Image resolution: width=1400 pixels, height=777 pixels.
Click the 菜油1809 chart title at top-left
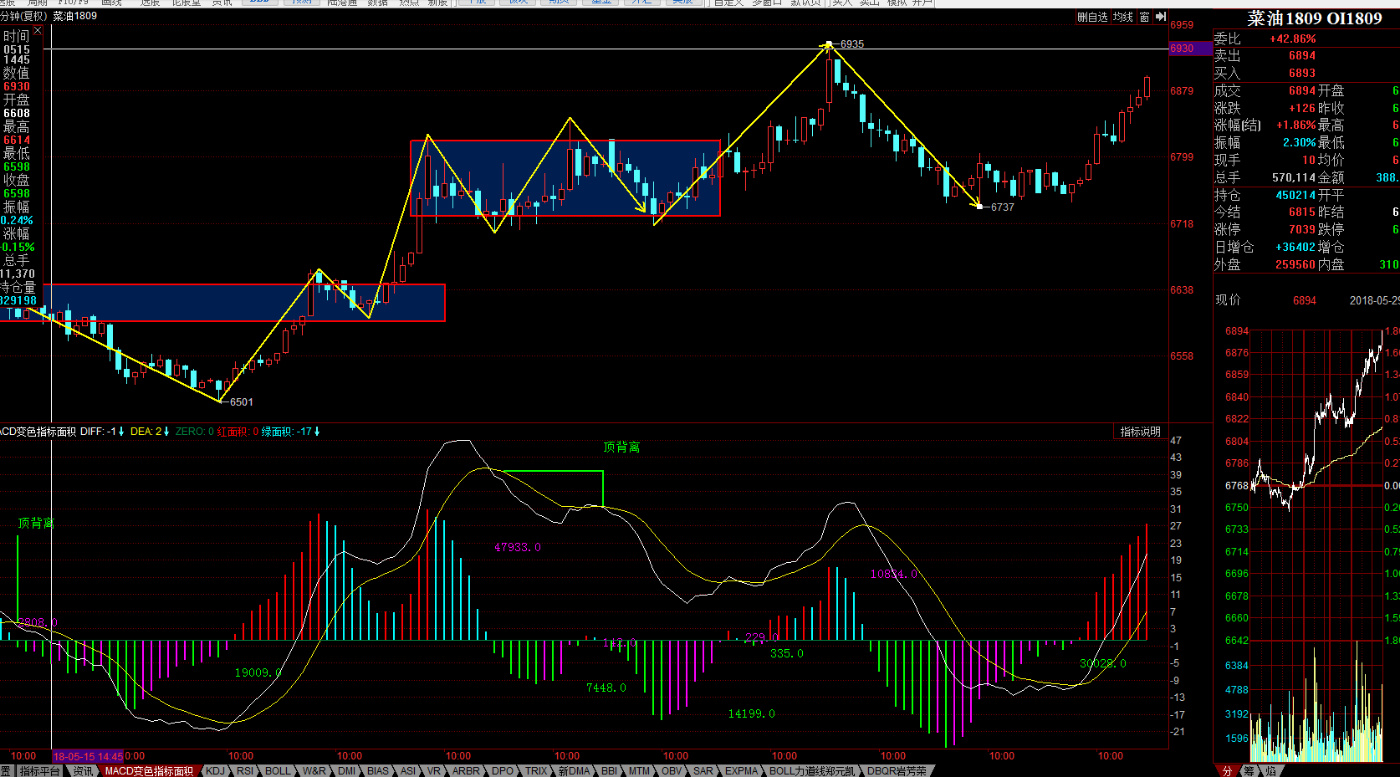point(75,17)
